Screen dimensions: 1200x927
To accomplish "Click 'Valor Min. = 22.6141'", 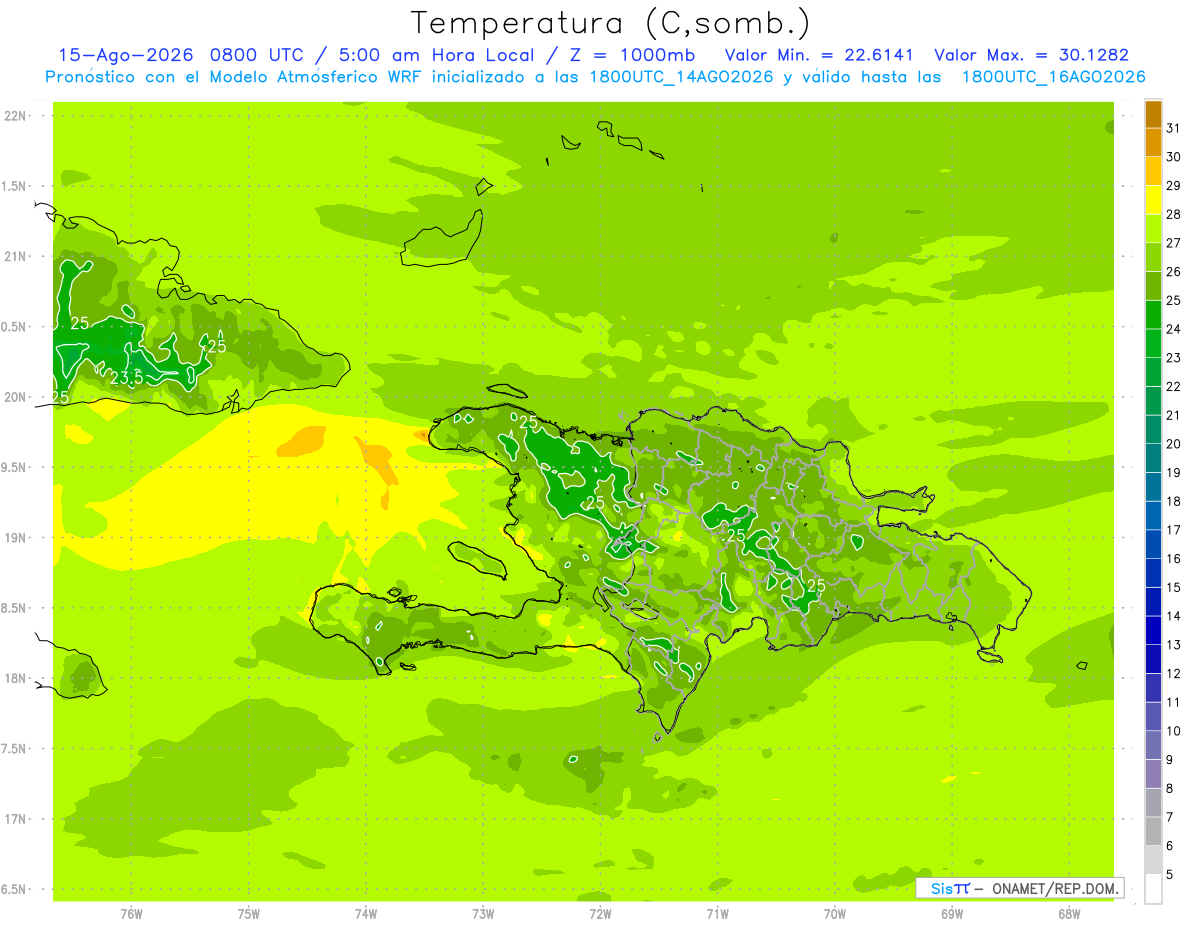I will tap(819, 55).
